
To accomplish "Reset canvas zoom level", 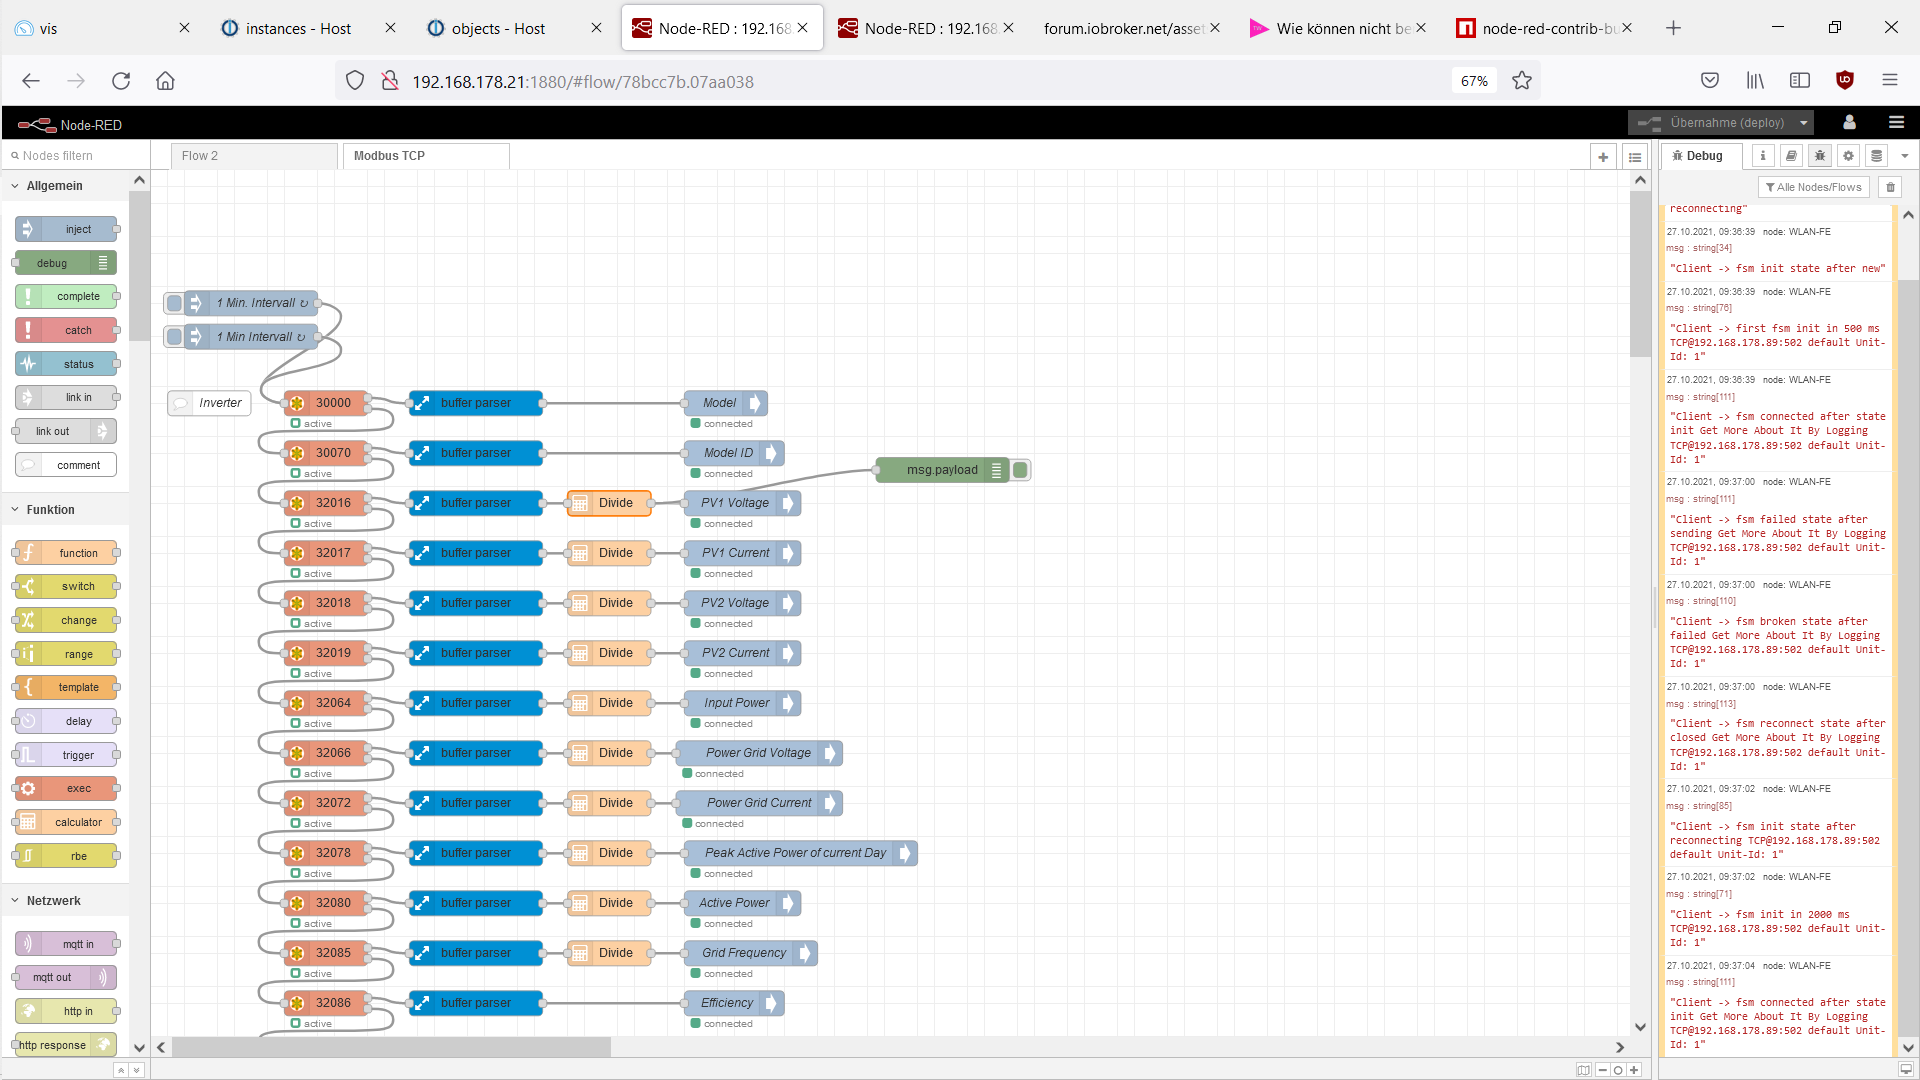I will coord(1618,1070).
